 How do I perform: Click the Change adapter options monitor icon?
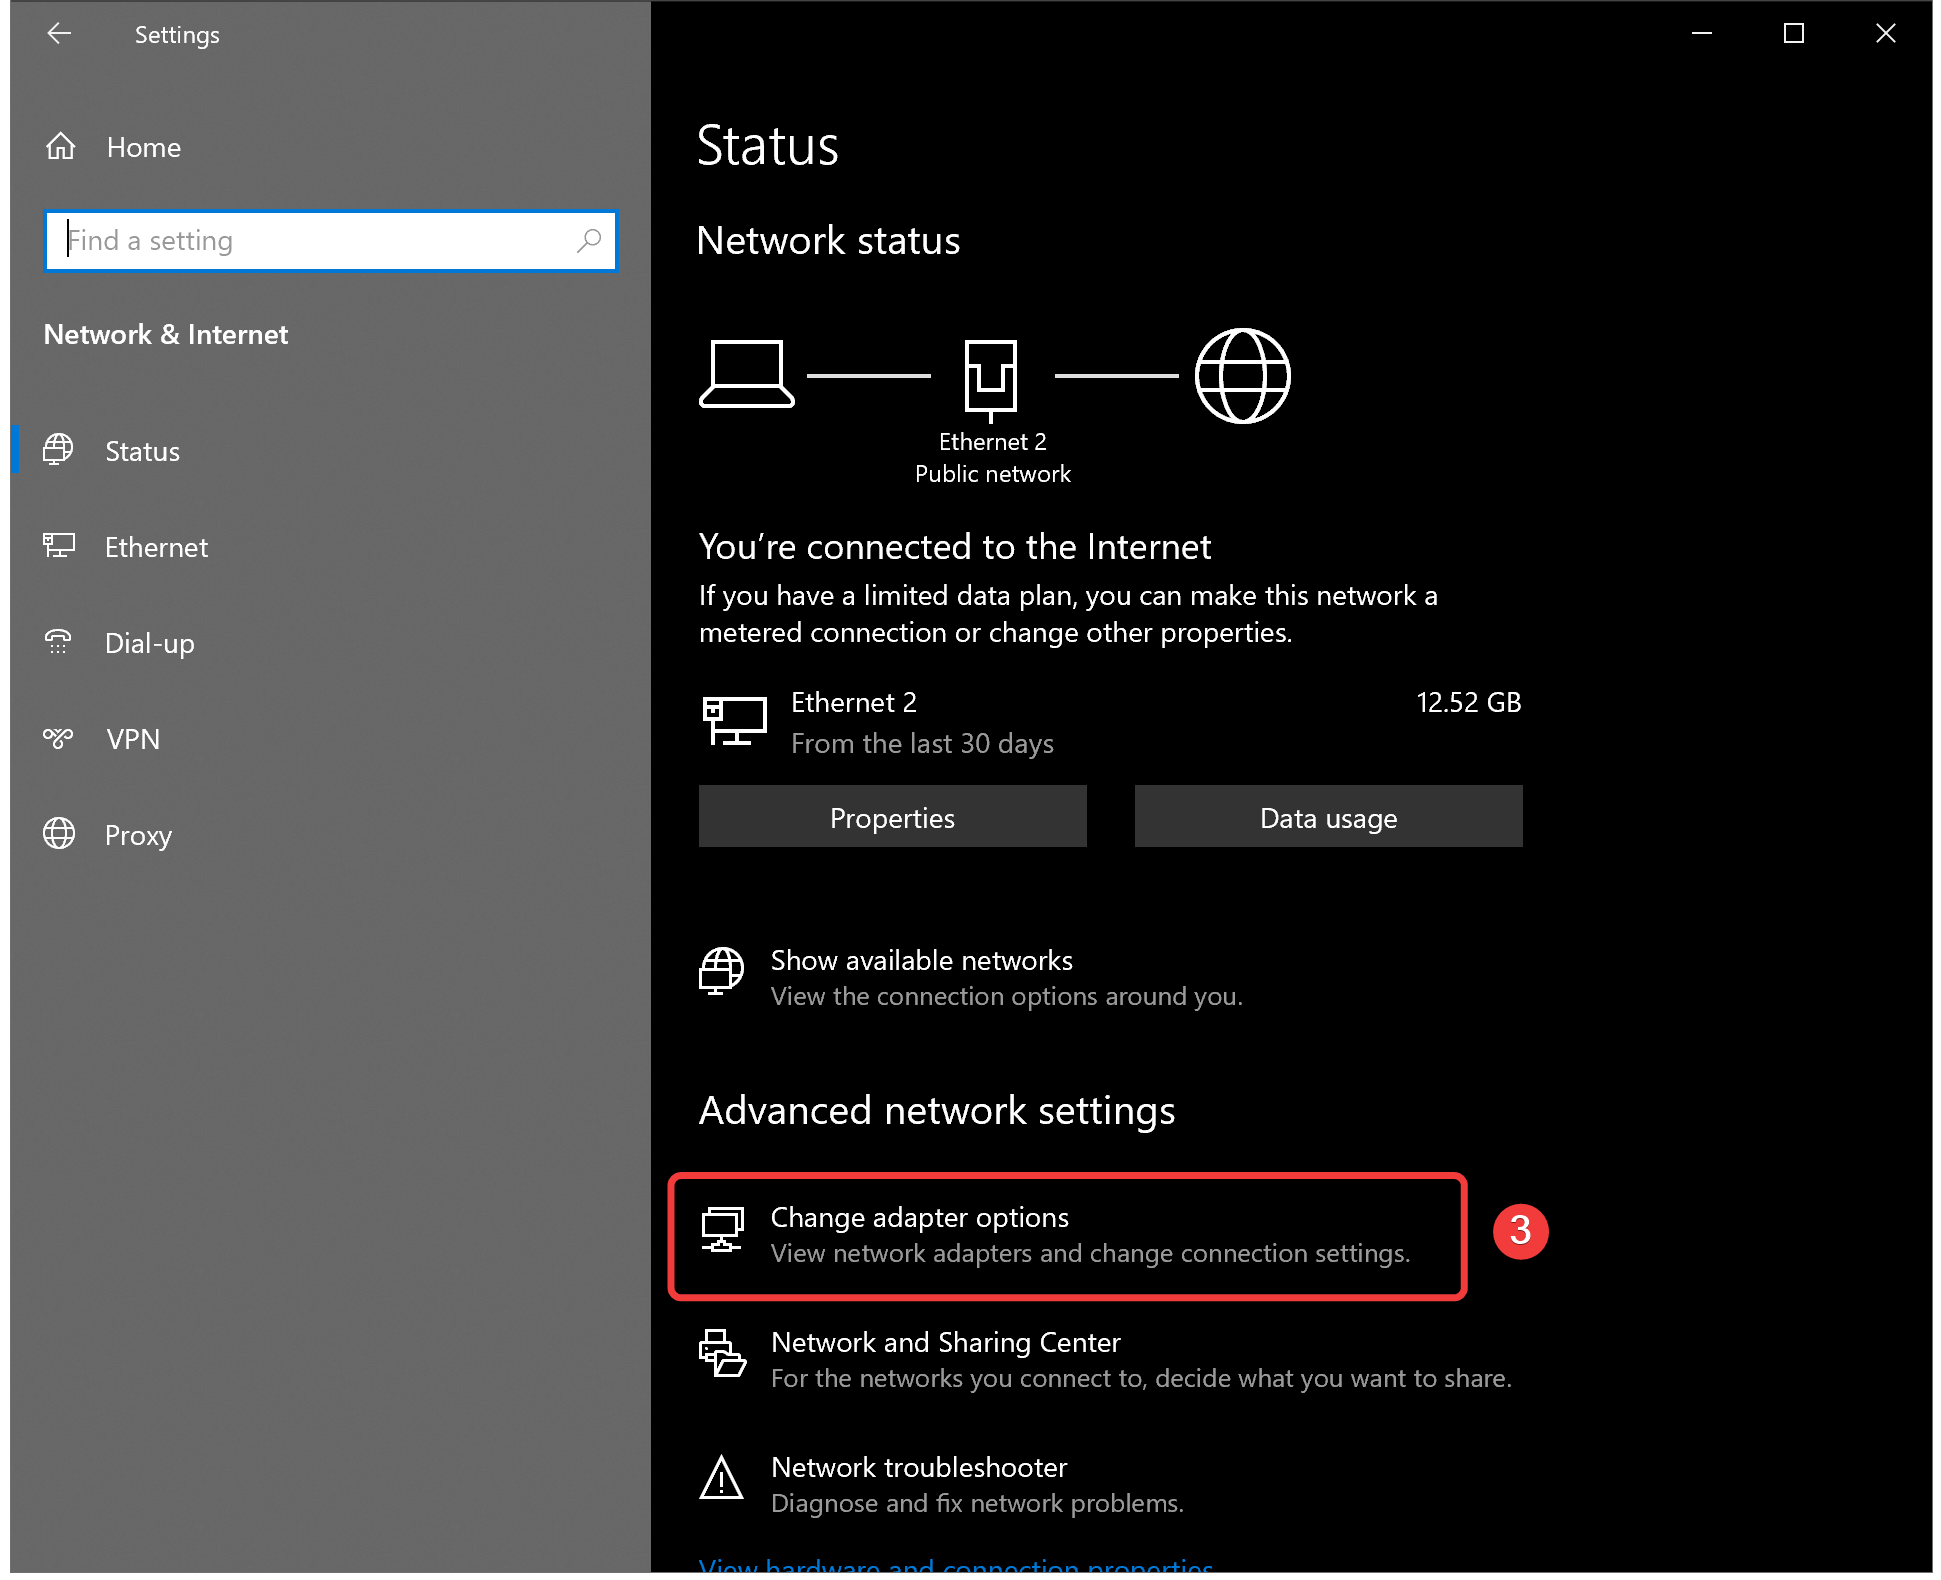click(x=722, y=1230)
